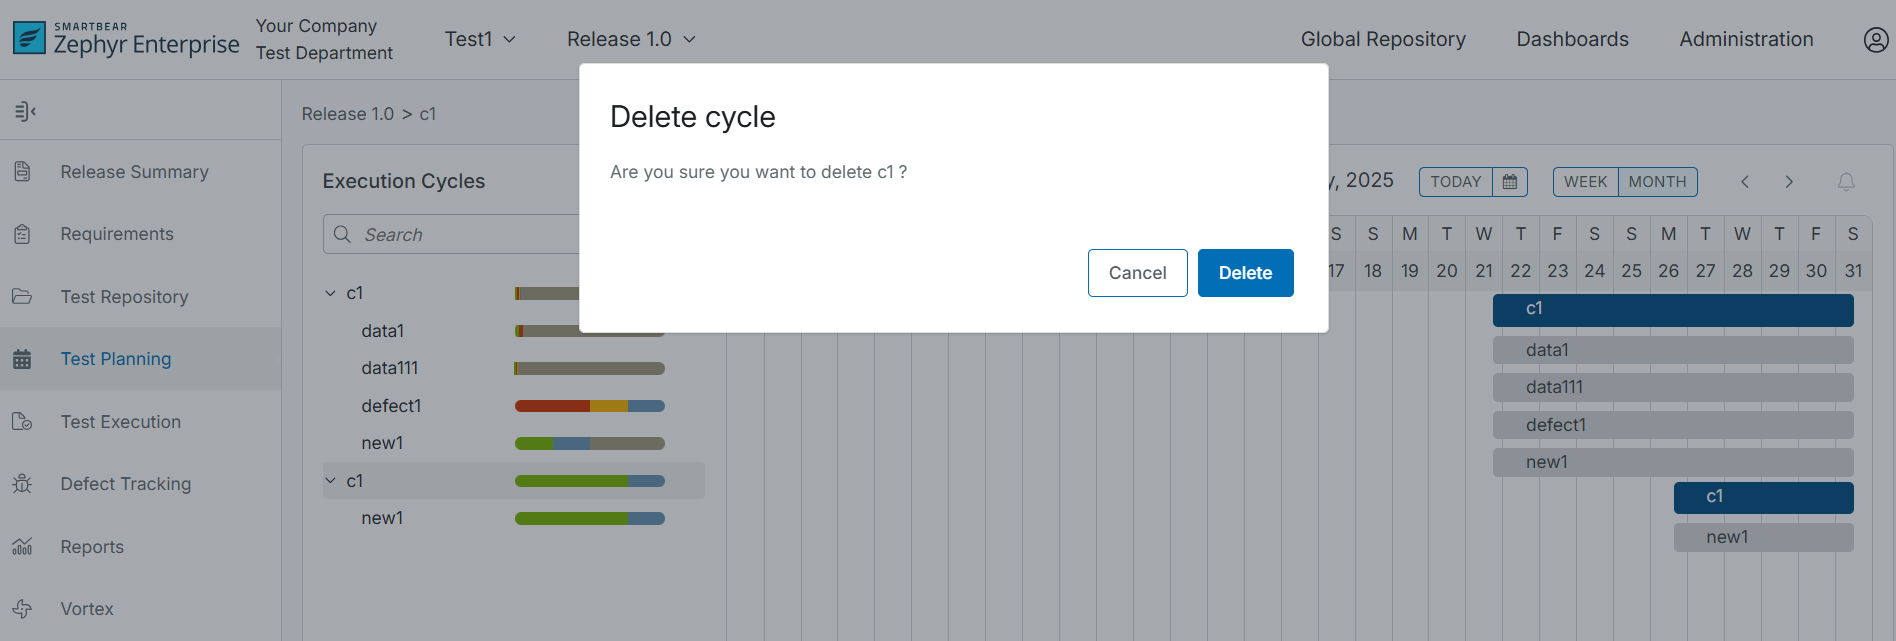The image size is (1896, 641).
Task: Collapse the second c1 cycle tree node
Action: 331,481
